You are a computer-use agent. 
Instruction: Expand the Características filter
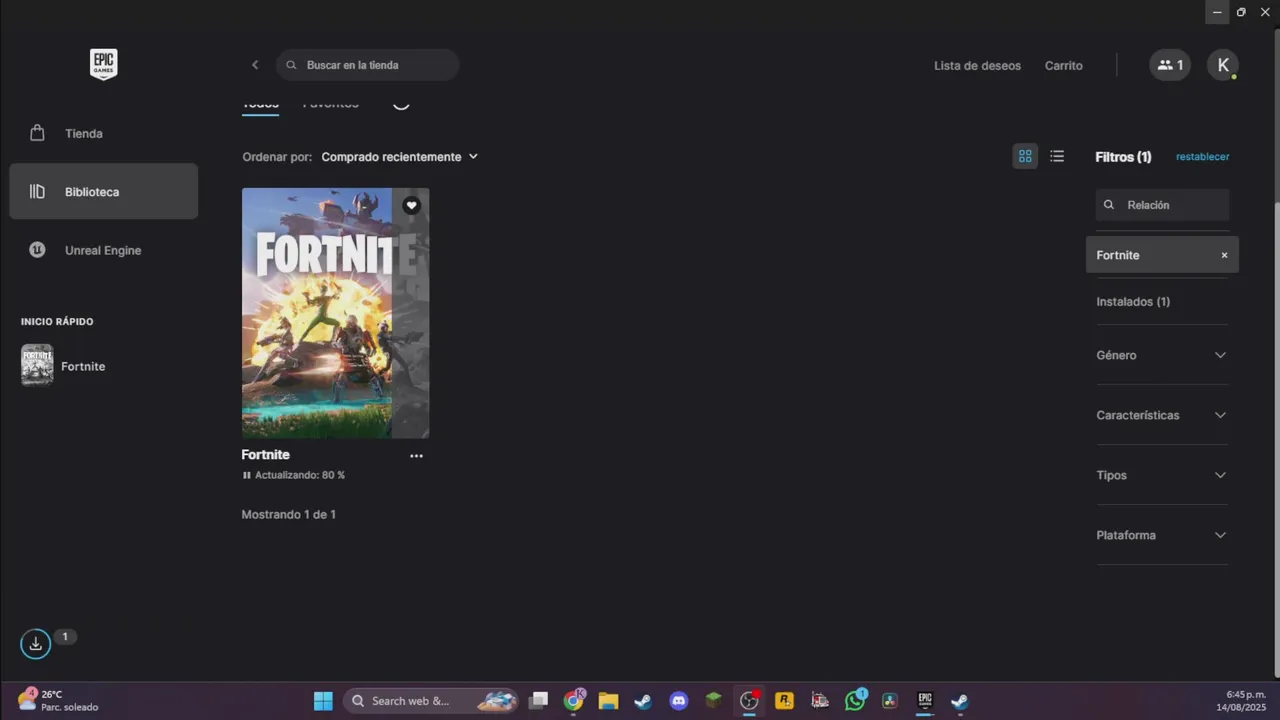click(1162, 415)
